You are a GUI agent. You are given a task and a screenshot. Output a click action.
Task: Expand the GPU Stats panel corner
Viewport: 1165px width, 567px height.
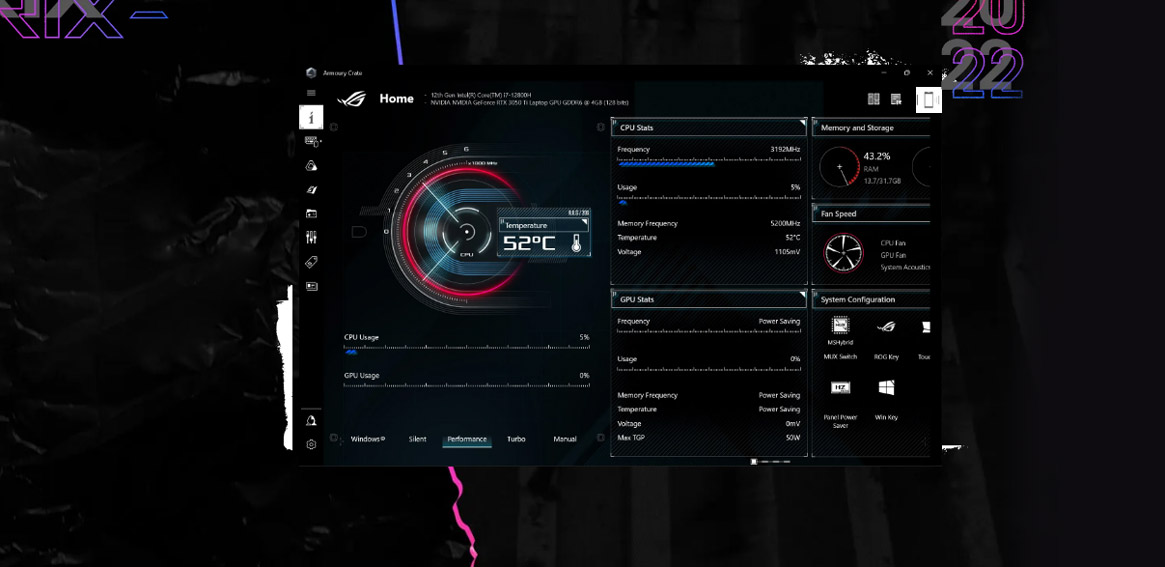pyautogui.click(x=802, y=294)
